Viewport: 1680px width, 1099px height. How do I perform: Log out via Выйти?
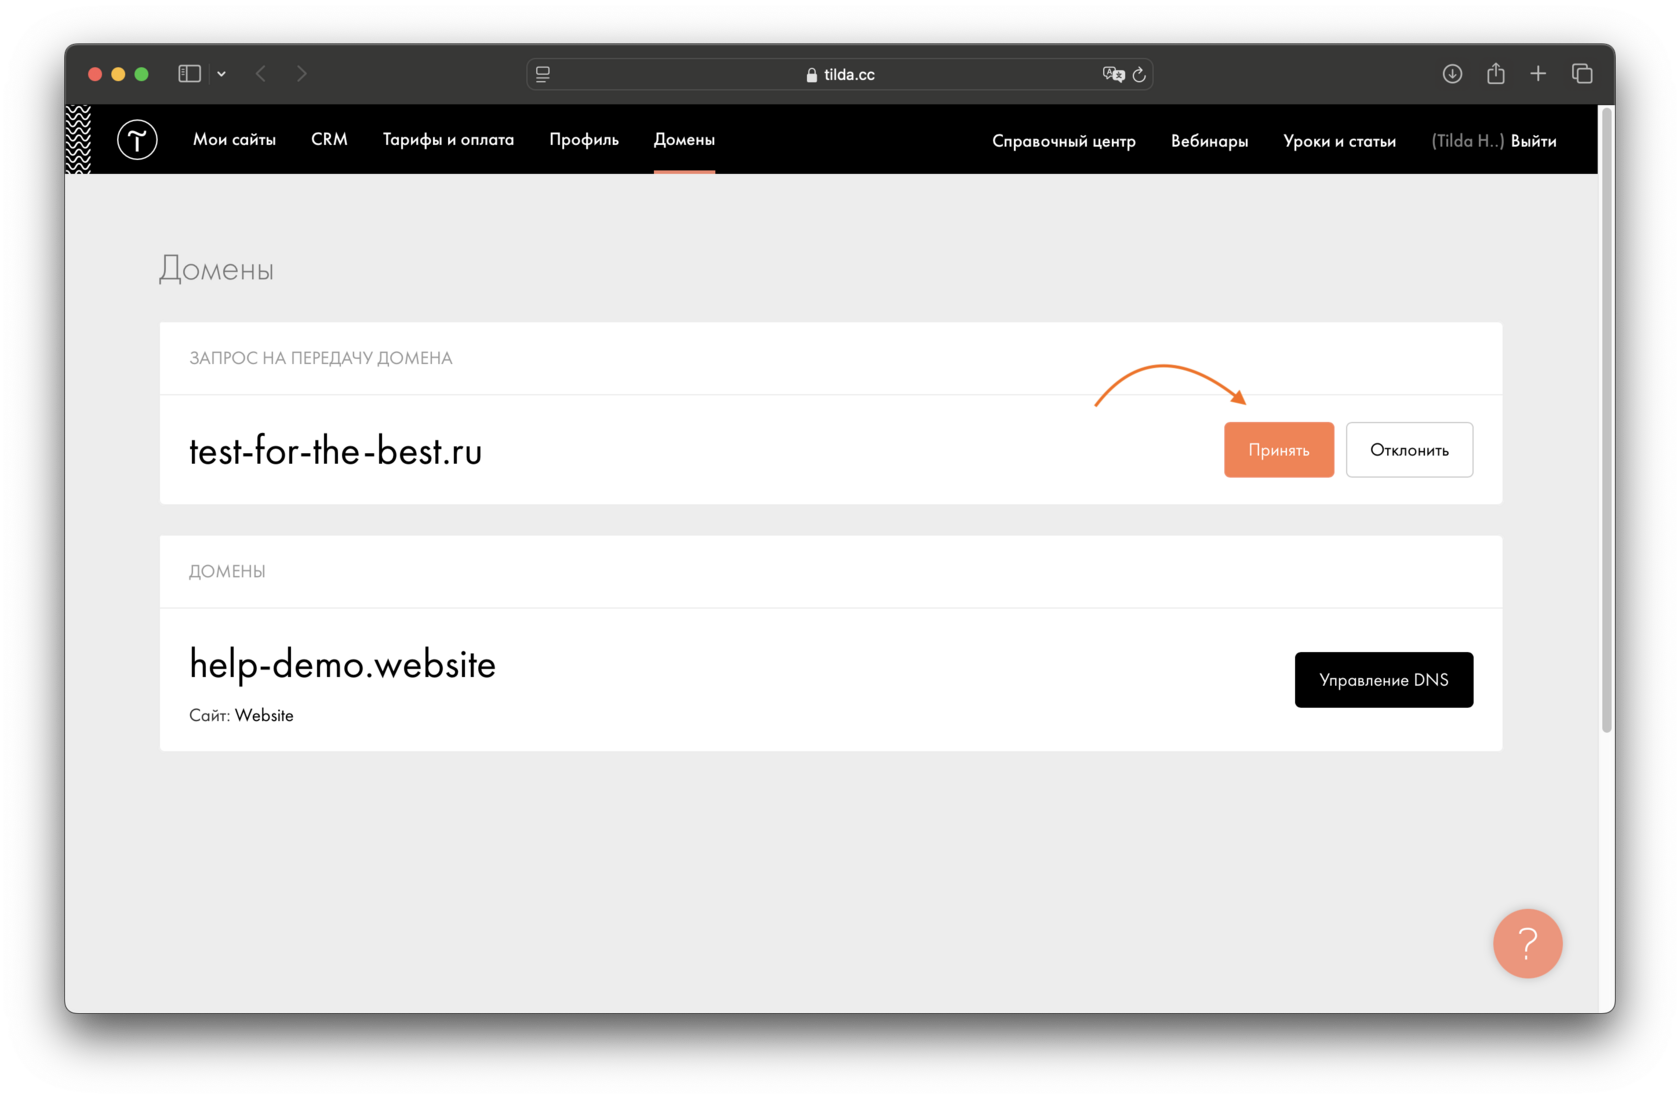[x=1533, y=141]
